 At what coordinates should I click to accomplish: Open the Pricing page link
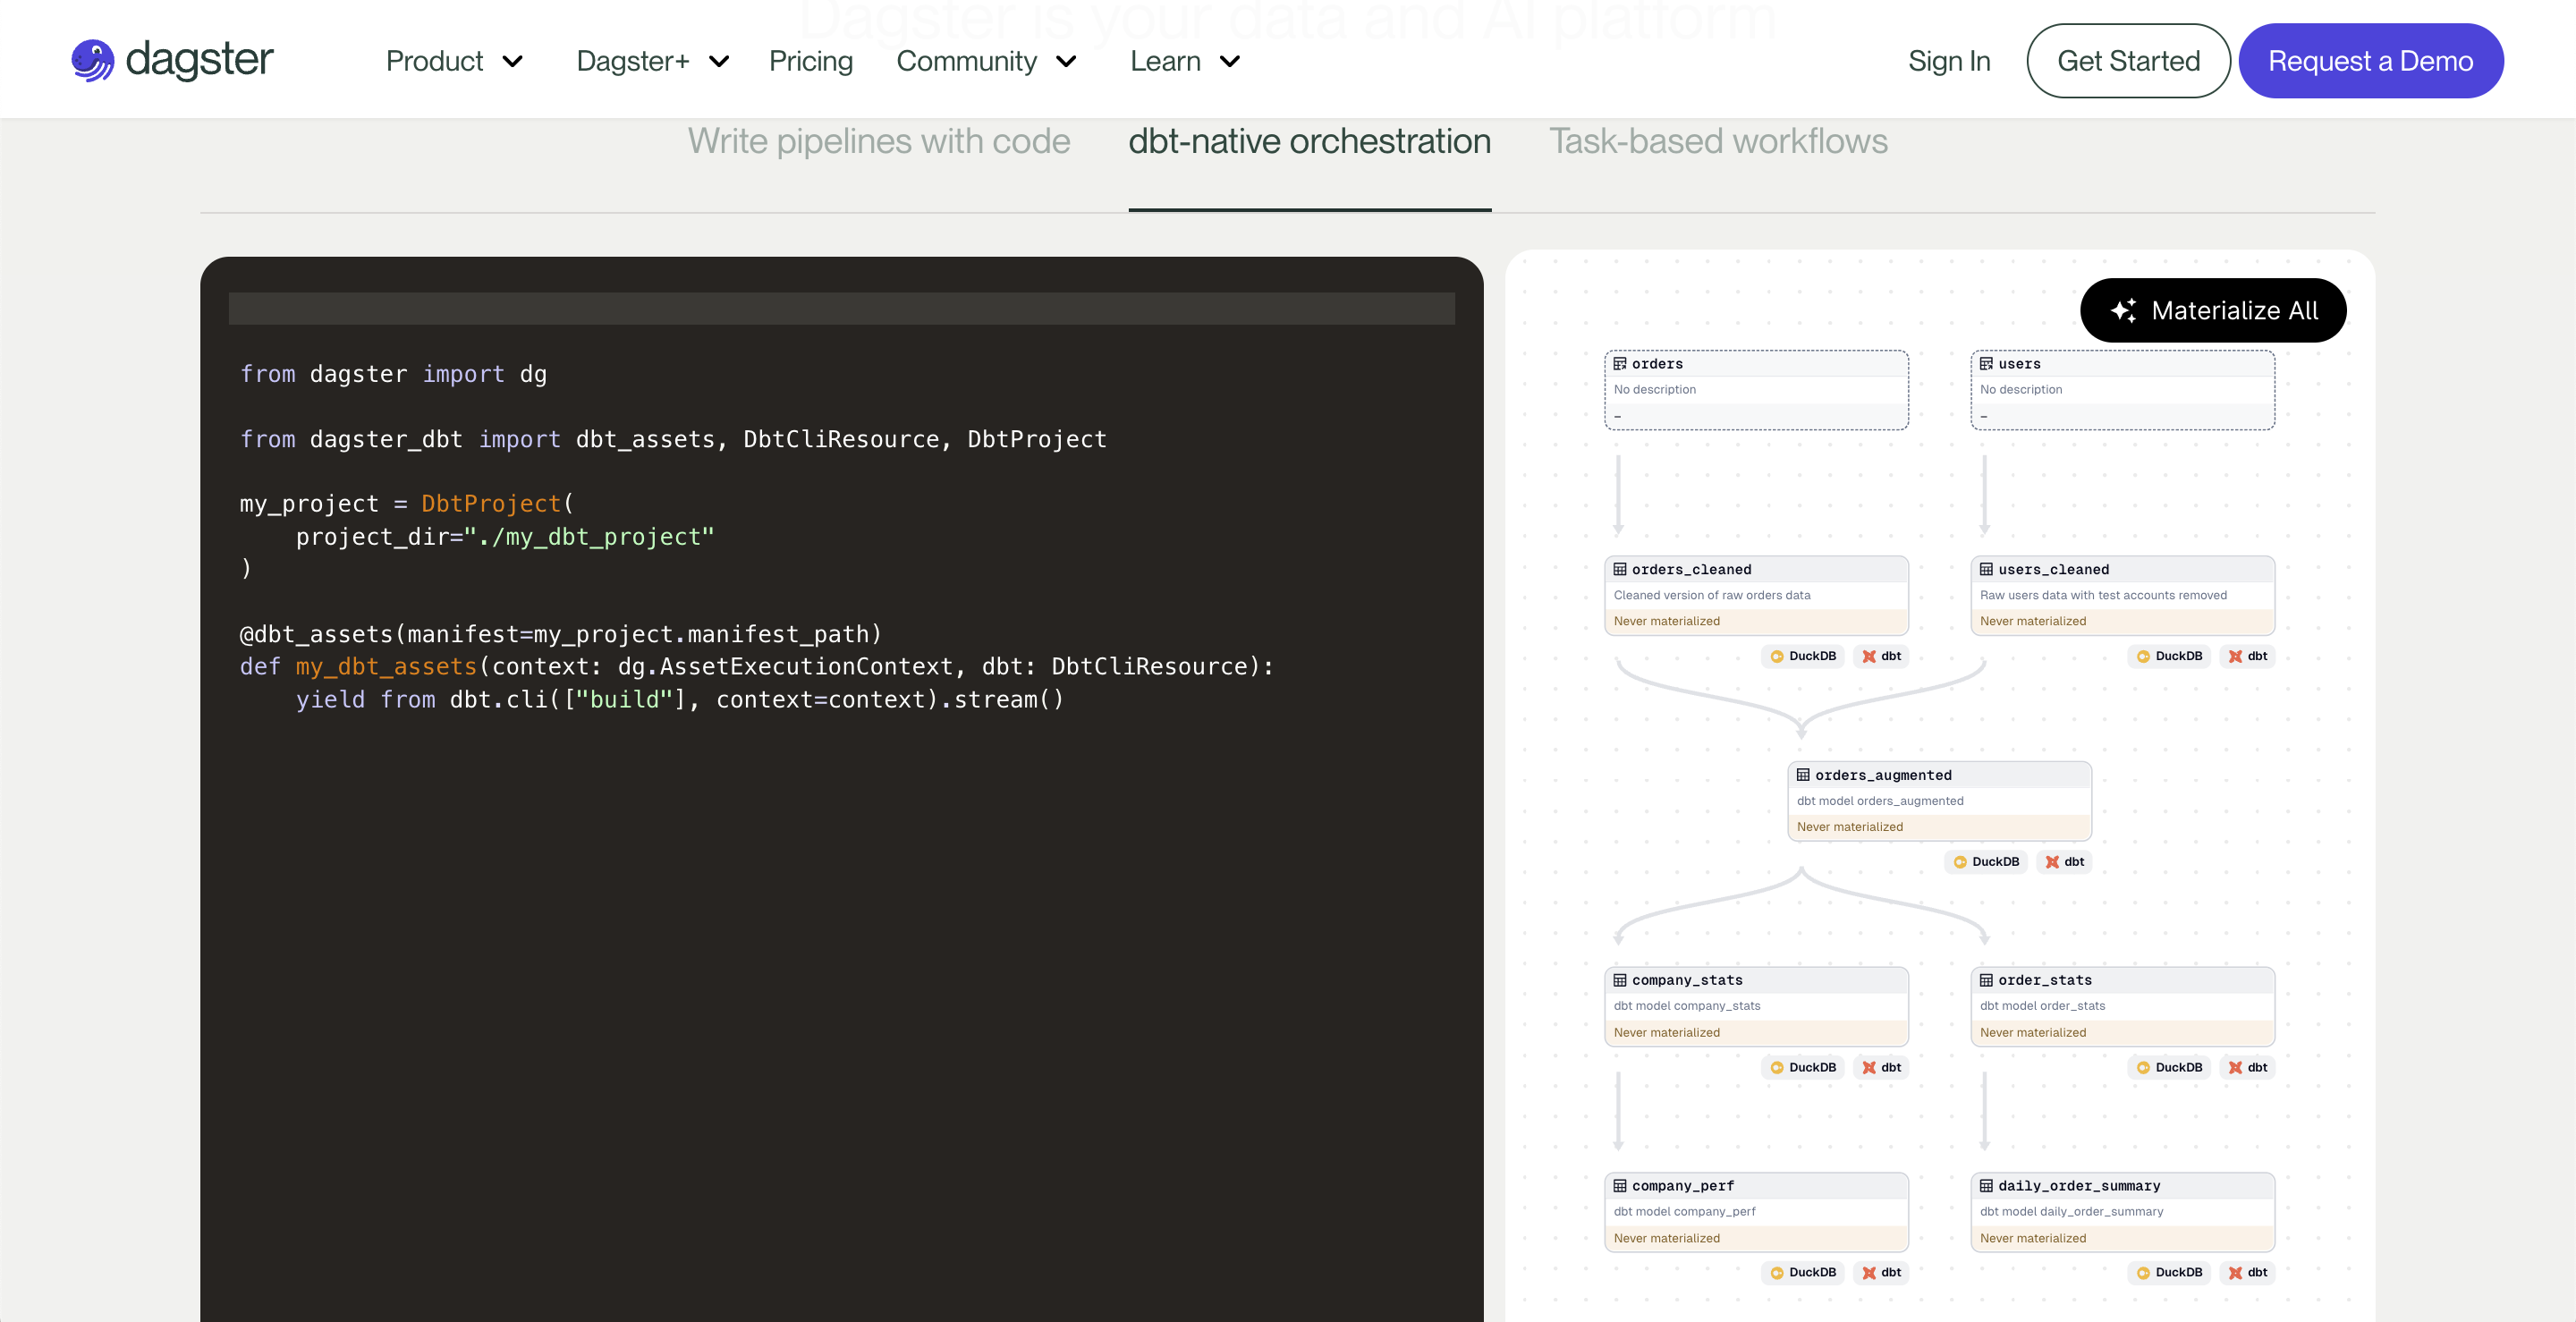[810, 61]
